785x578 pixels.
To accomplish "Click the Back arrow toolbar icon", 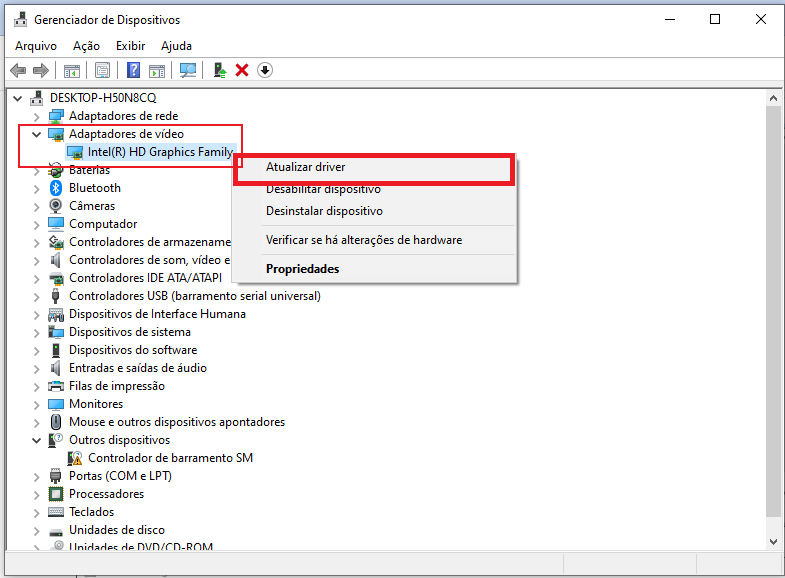I will click(x=18, y=70).
